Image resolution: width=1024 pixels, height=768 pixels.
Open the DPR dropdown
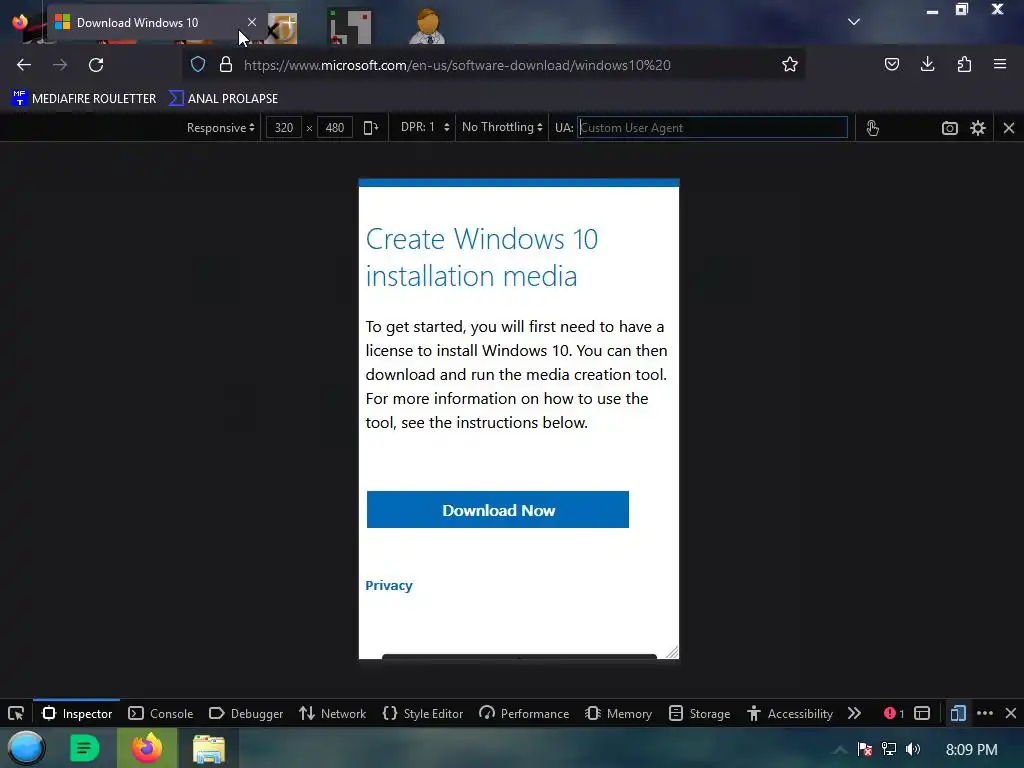[x=425, y=127]
